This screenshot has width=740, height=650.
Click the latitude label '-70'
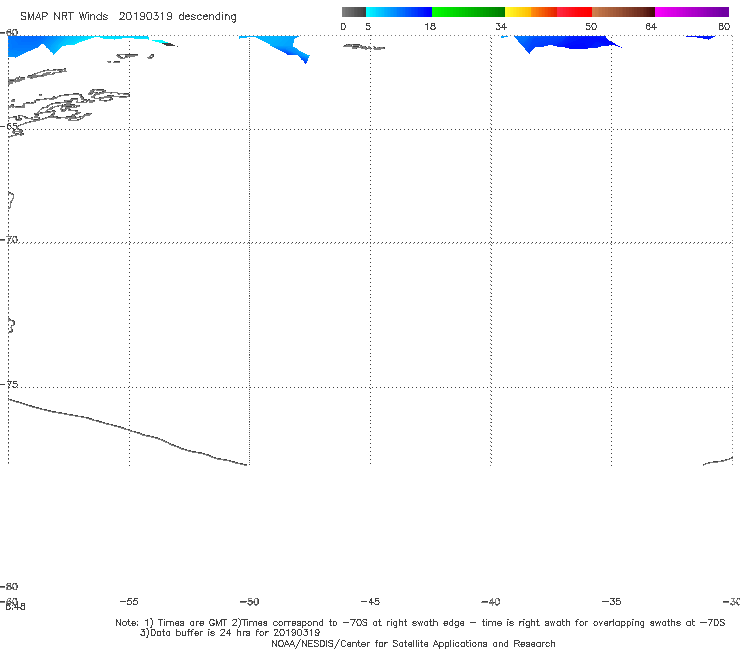click(x=9, y=240)
